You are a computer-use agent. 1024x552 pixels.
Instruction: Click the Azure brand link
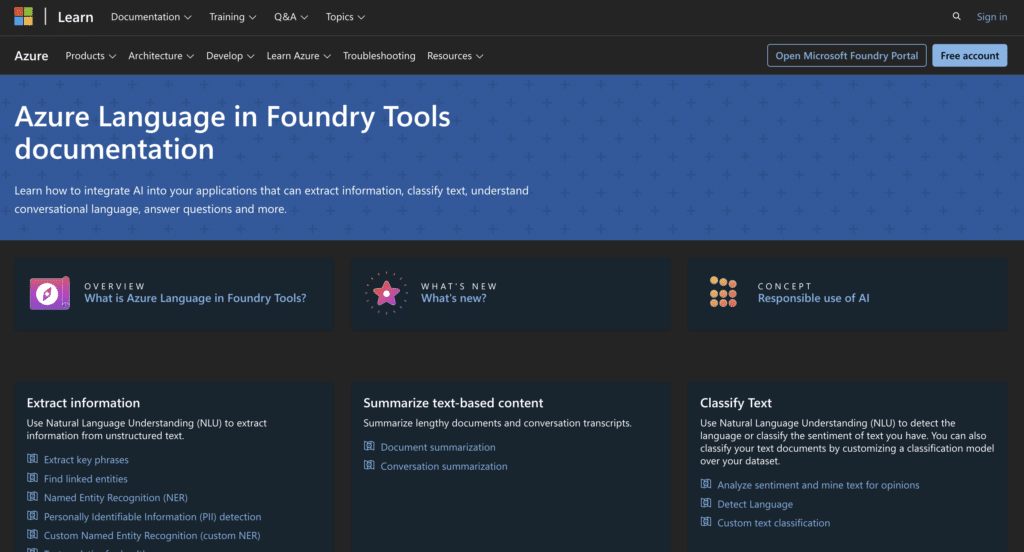(x=31, y=56)
